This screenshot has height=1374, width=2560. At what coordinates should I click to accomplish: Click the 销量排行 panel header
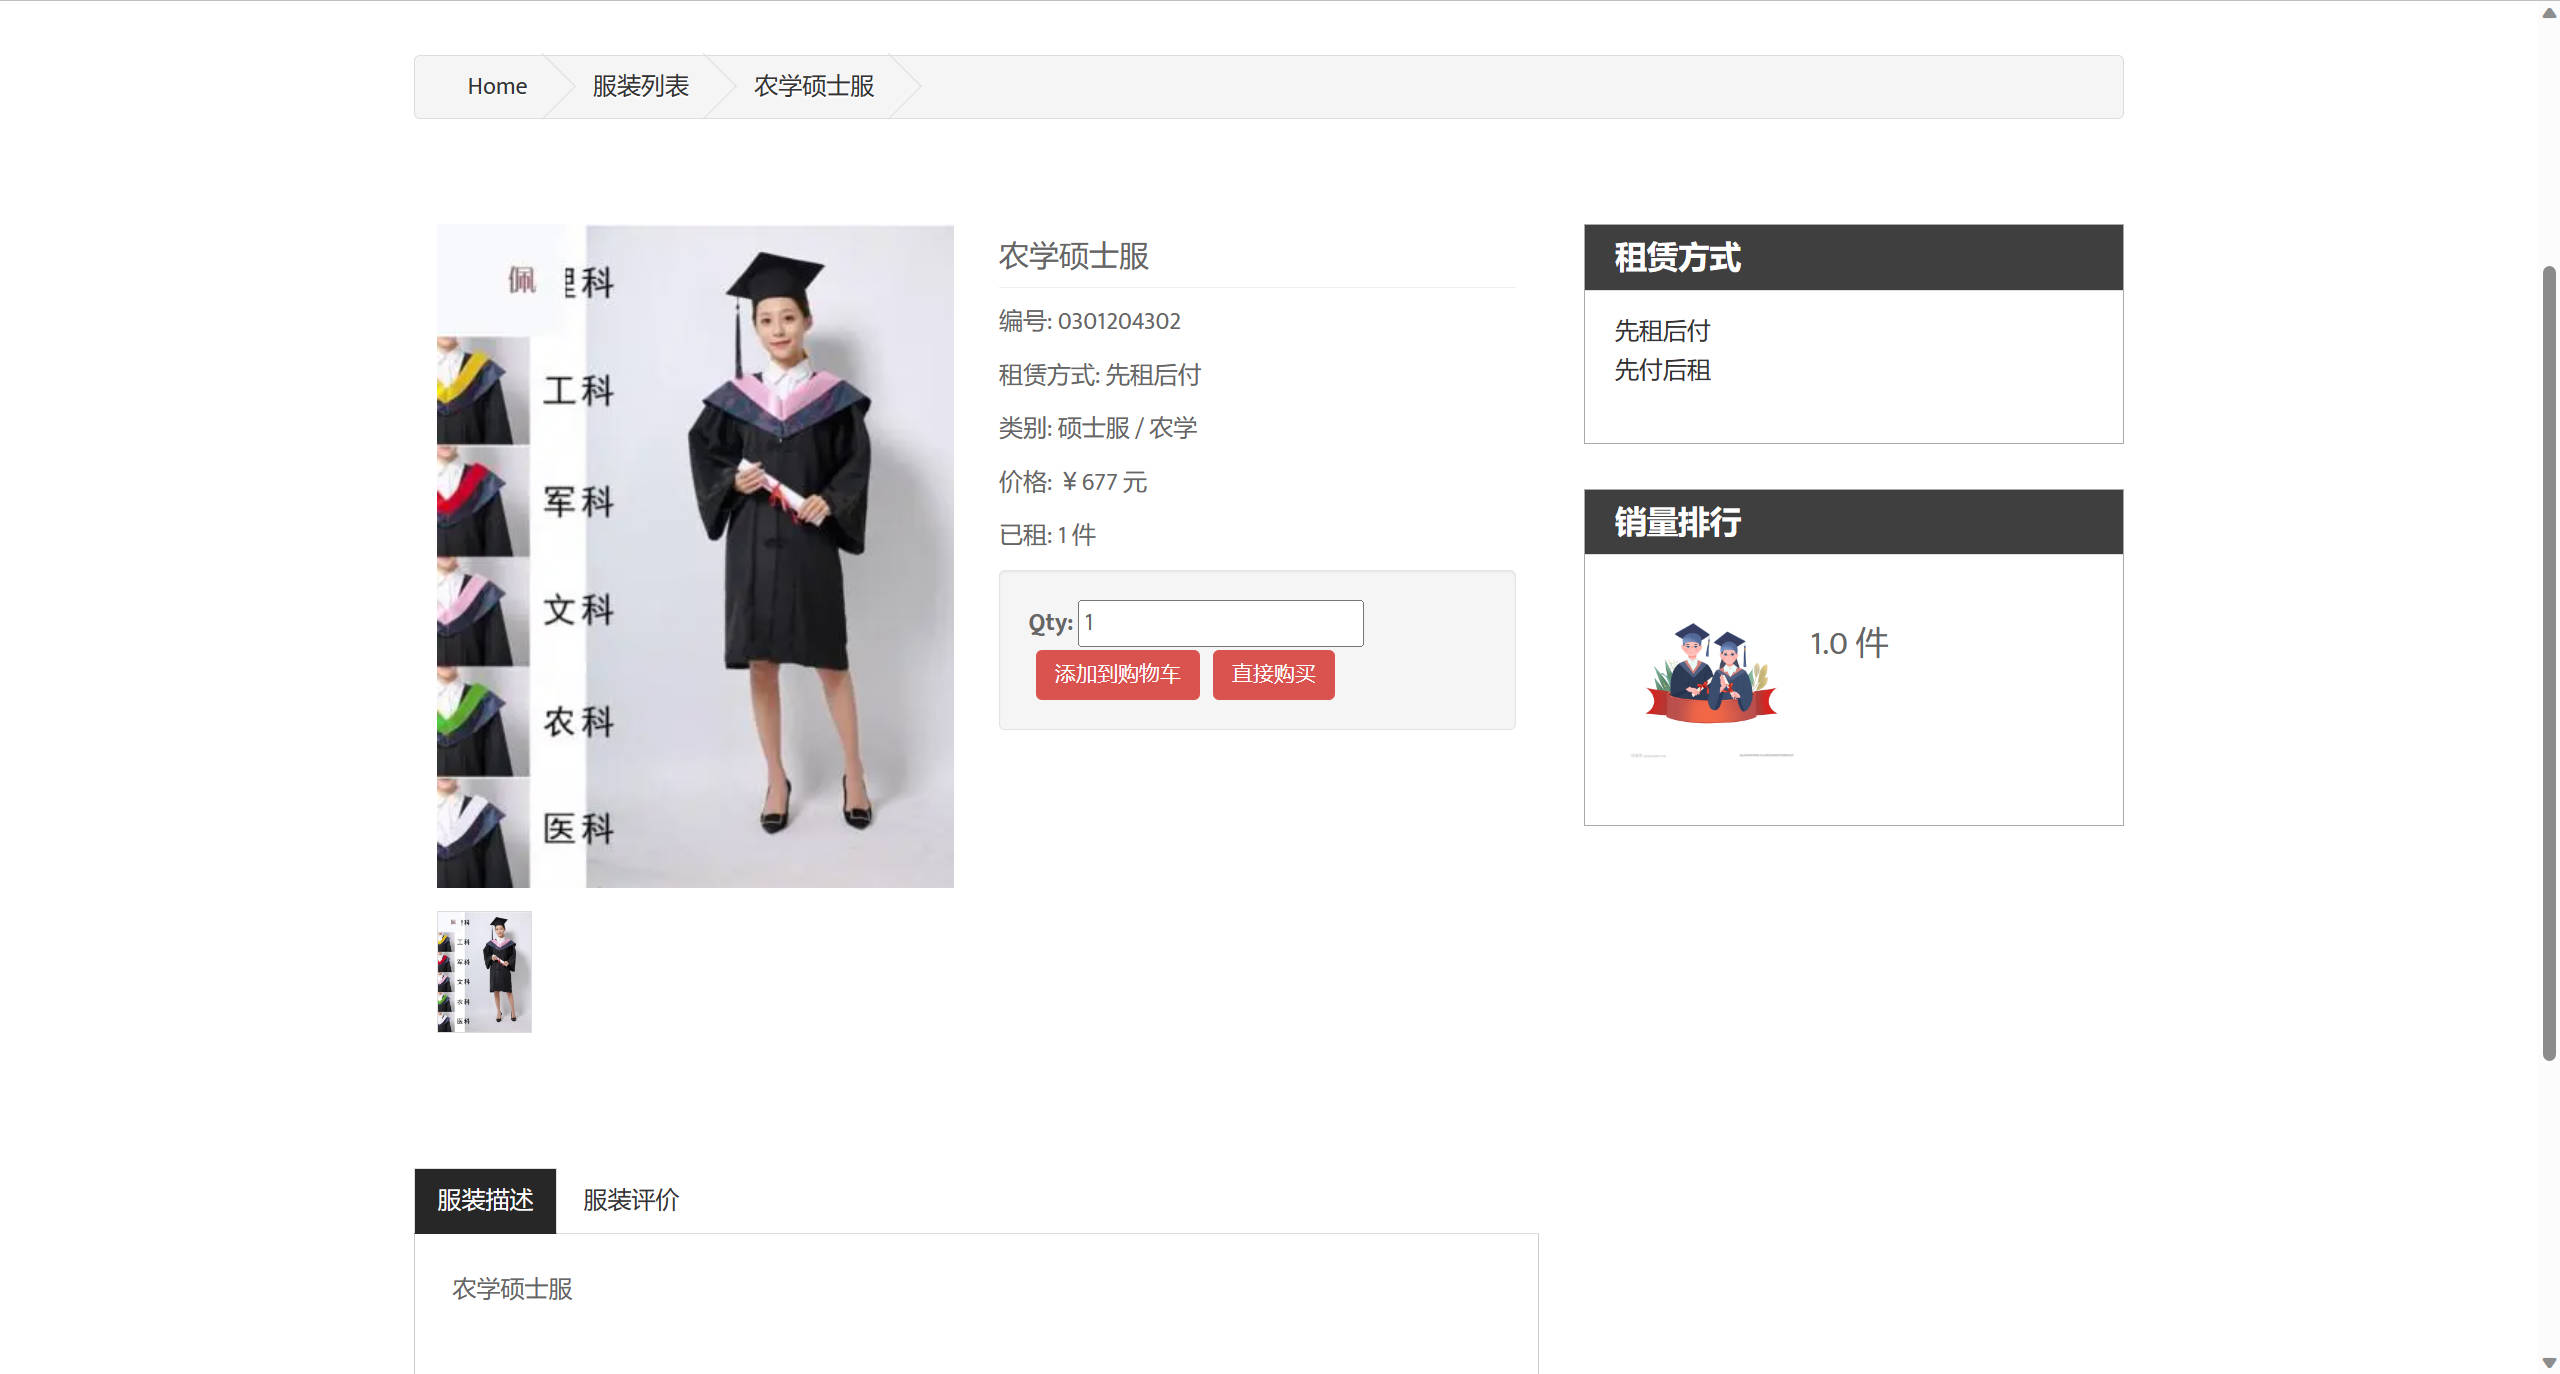[x=1853, y=522]
